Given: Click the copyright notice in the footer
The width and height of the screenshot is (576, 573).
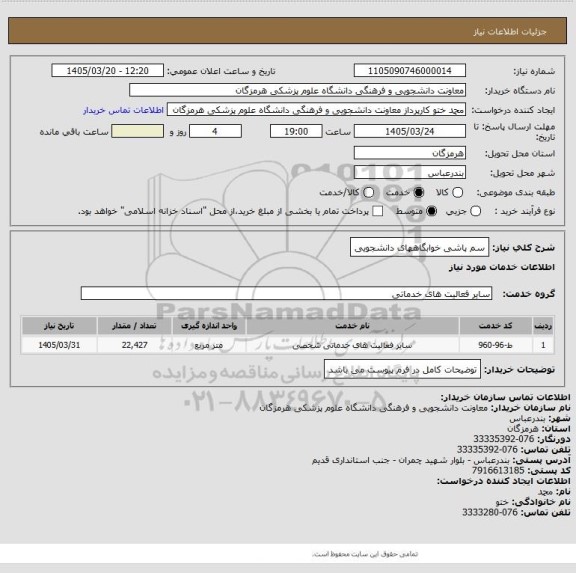Looking at the screenshot, I should [365, 554].
